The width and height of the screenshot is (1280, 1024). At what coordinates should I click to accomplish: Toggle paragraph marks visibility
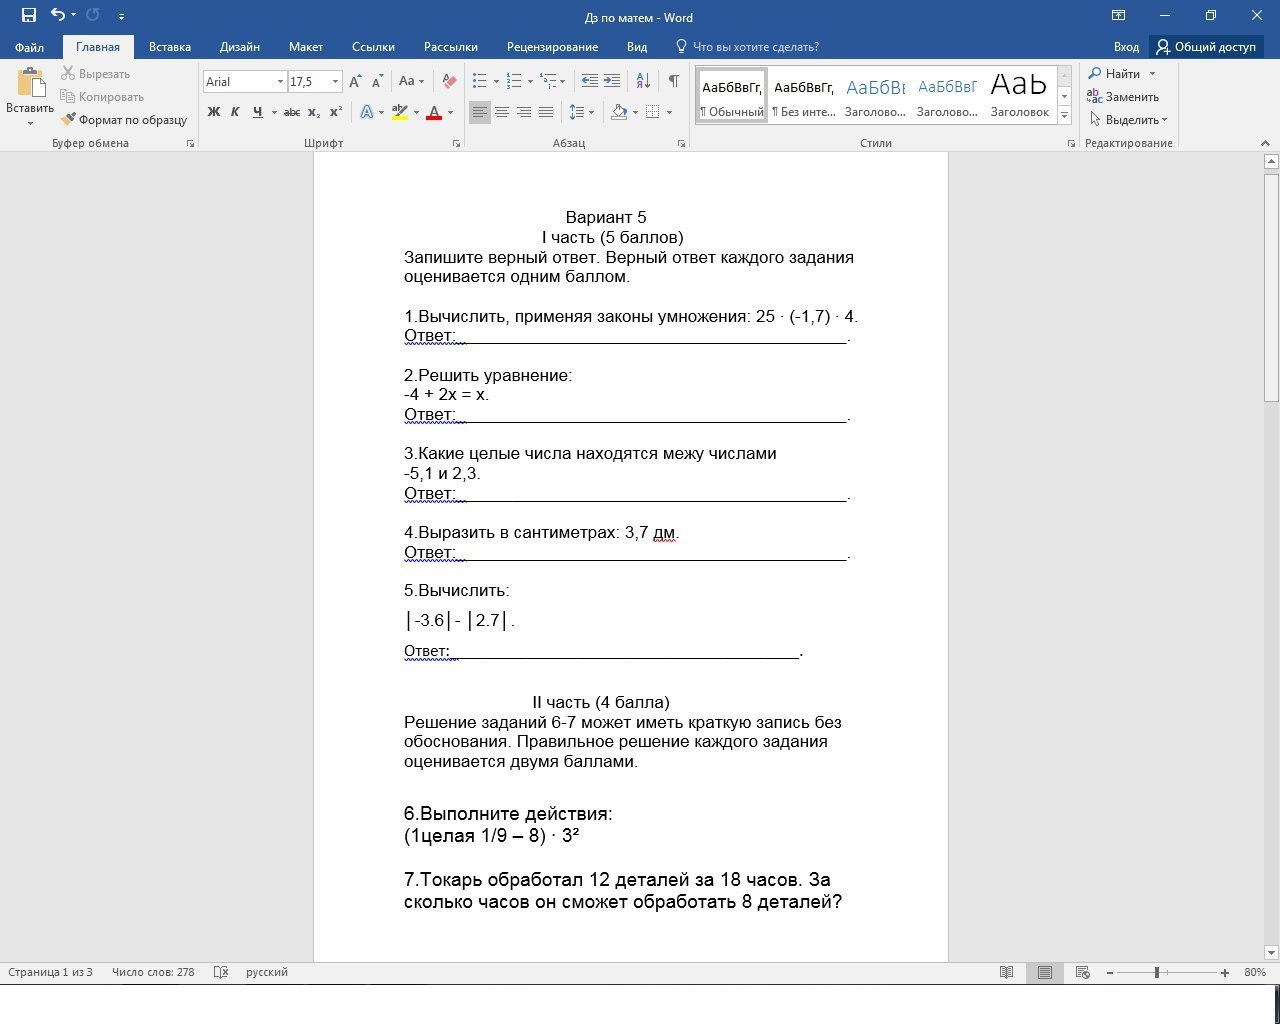tap(673, 81)
